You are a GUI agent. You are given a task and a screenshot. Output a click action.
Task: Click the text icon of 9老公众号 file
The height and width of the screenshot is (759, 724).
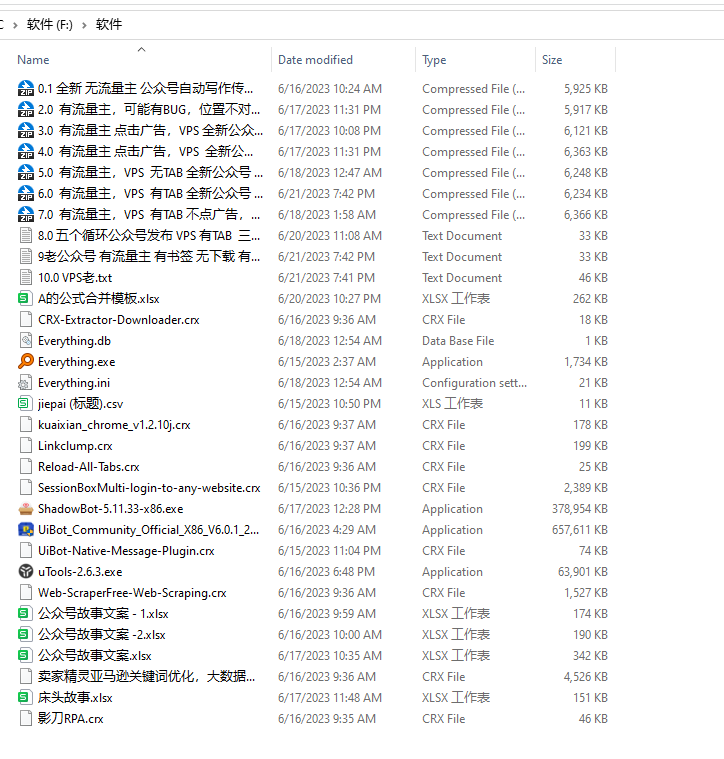pyautogui.click(x=26, y=257)
